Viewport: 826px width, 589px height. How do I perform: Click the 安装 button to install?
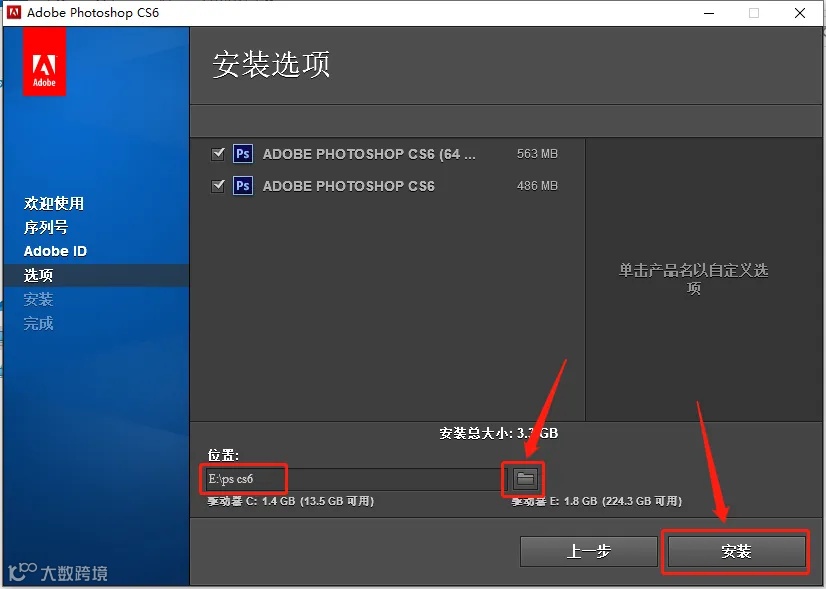coord(736,551)
